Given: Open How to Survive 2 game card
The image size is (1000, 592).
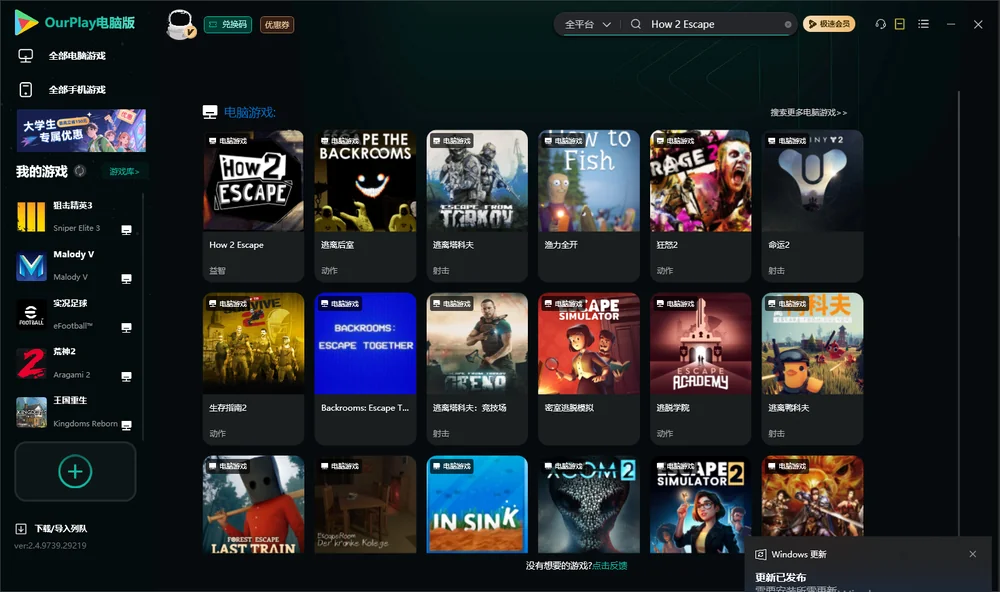Looking at the screenshot, I should point(253,369).
